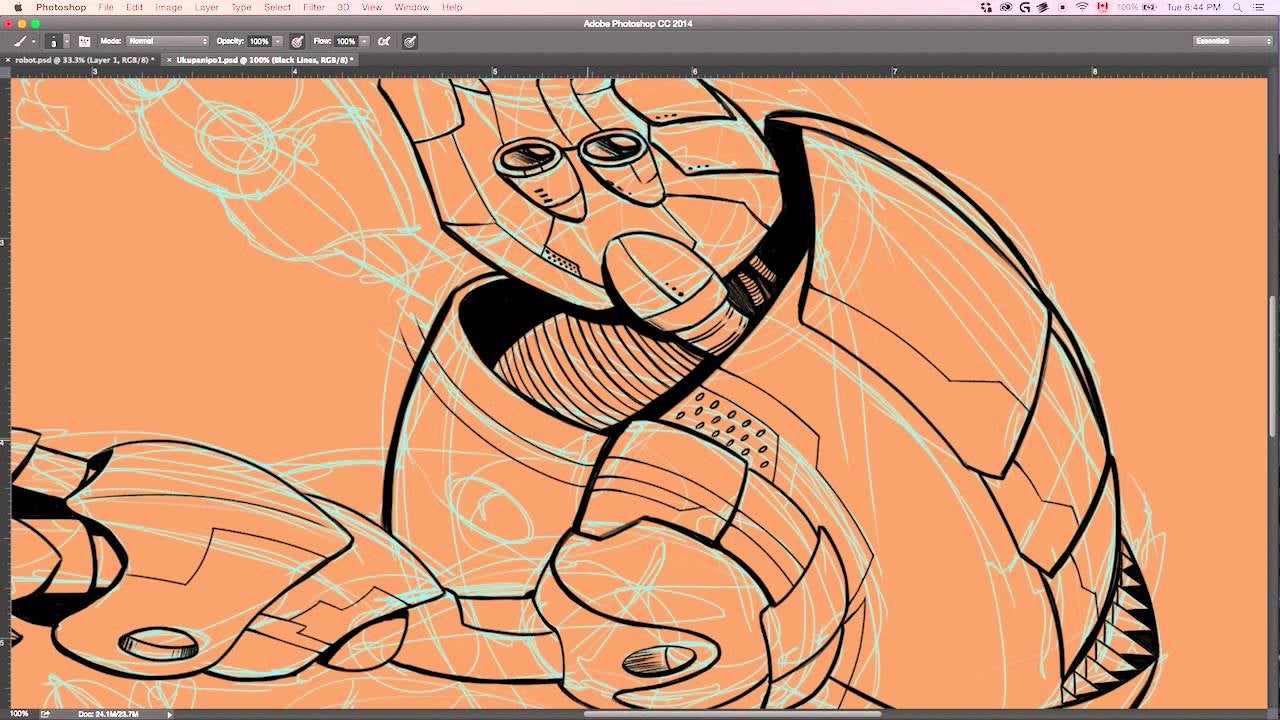Enable airbrush-style build-up
The width and height of the screenshot is (1280, 720).
click(x=384, y=41)
